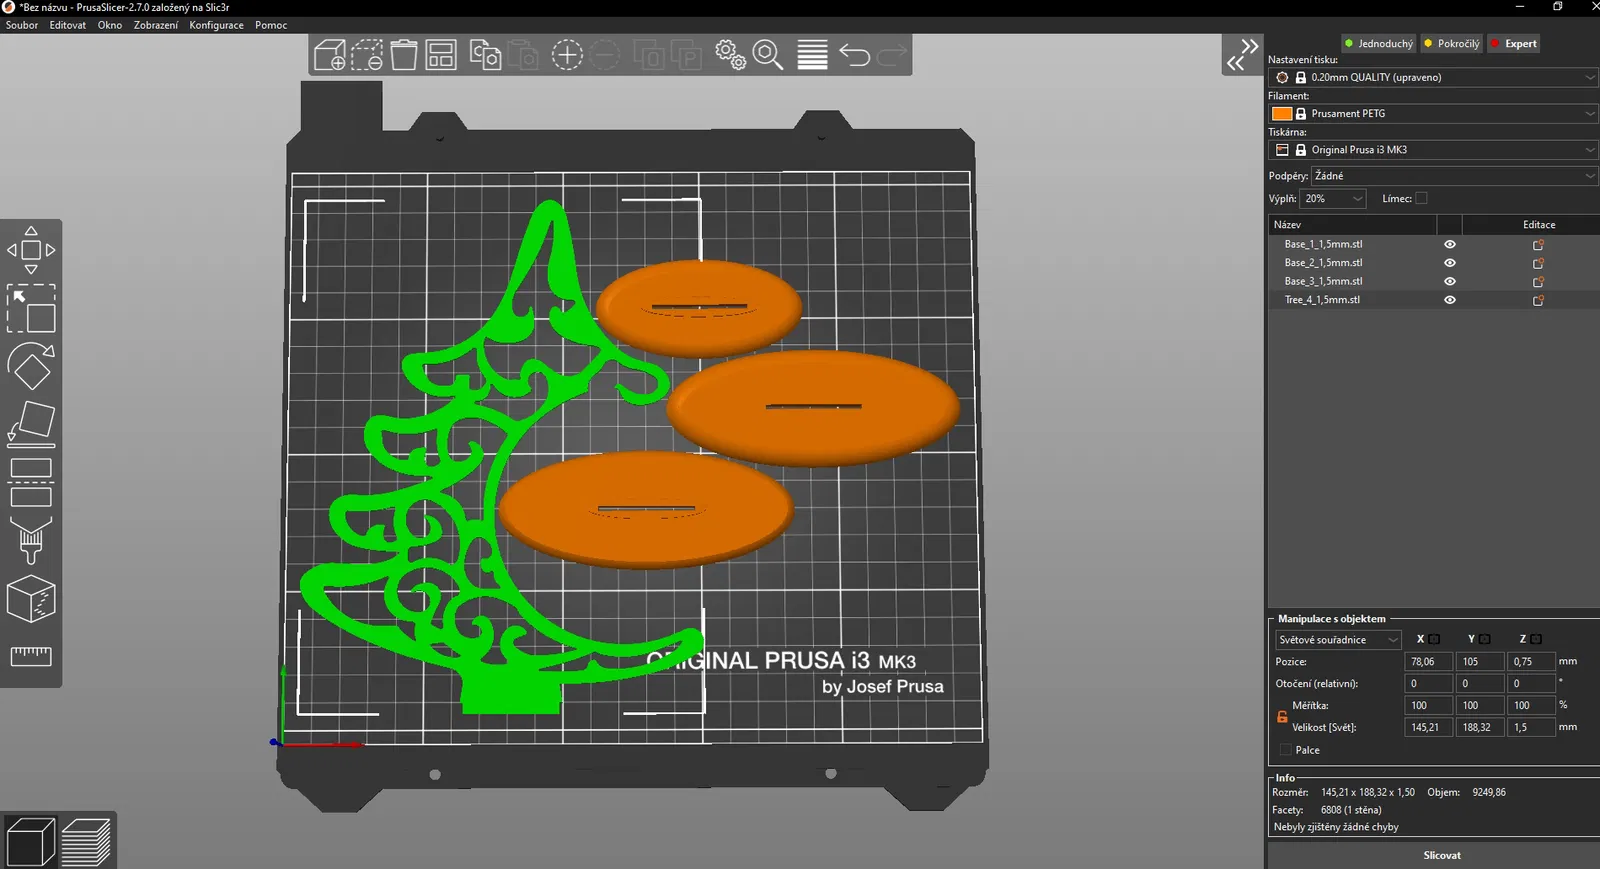Viewport: 1600px width, 869px height.
Task: Select the paint-on supports brush tool
Action: pos(31,541)
